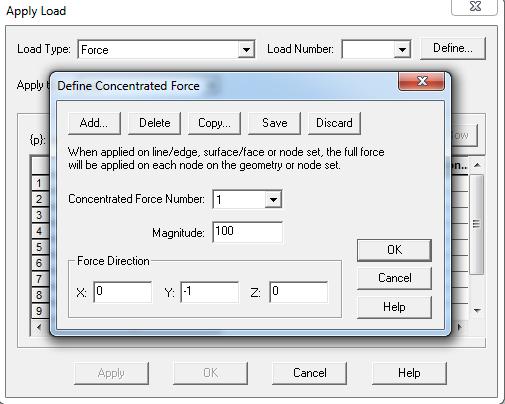Cancel the Define Concentrated Force dialog
The image size is (505, 404).
click(x=394, y=278)
